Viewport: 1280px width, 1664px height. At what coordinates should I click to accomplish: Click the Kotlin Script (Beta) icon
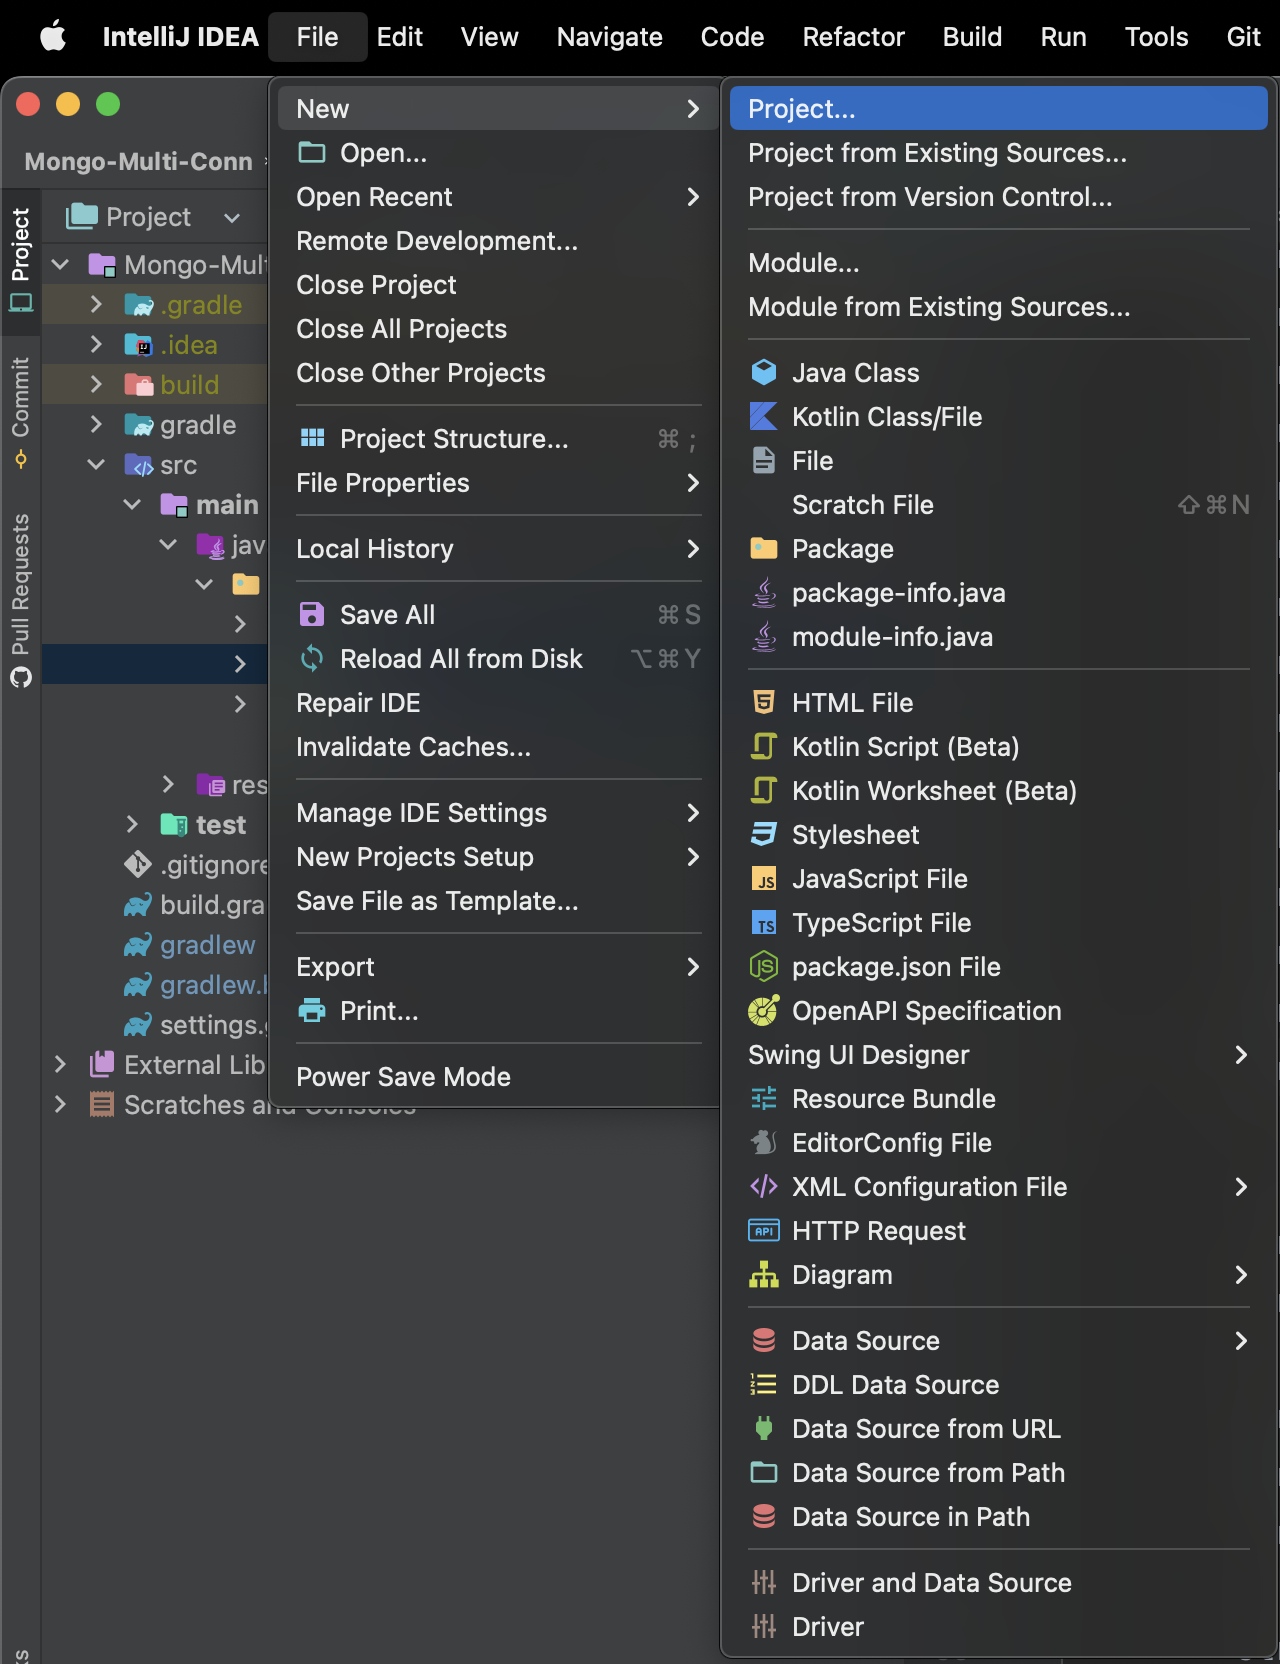tap(764, 747)
